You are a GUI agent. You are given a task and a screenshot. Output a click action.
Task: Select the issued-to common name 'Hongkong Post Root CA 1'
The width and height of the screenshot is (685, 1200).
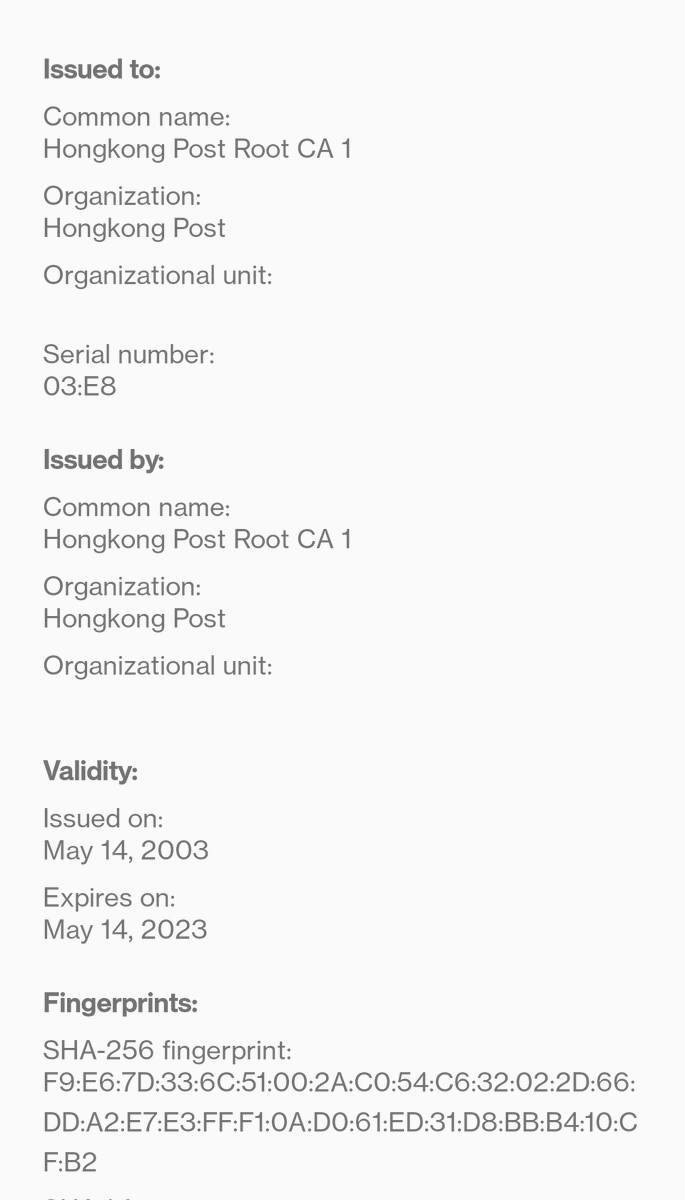coord(197,149)
